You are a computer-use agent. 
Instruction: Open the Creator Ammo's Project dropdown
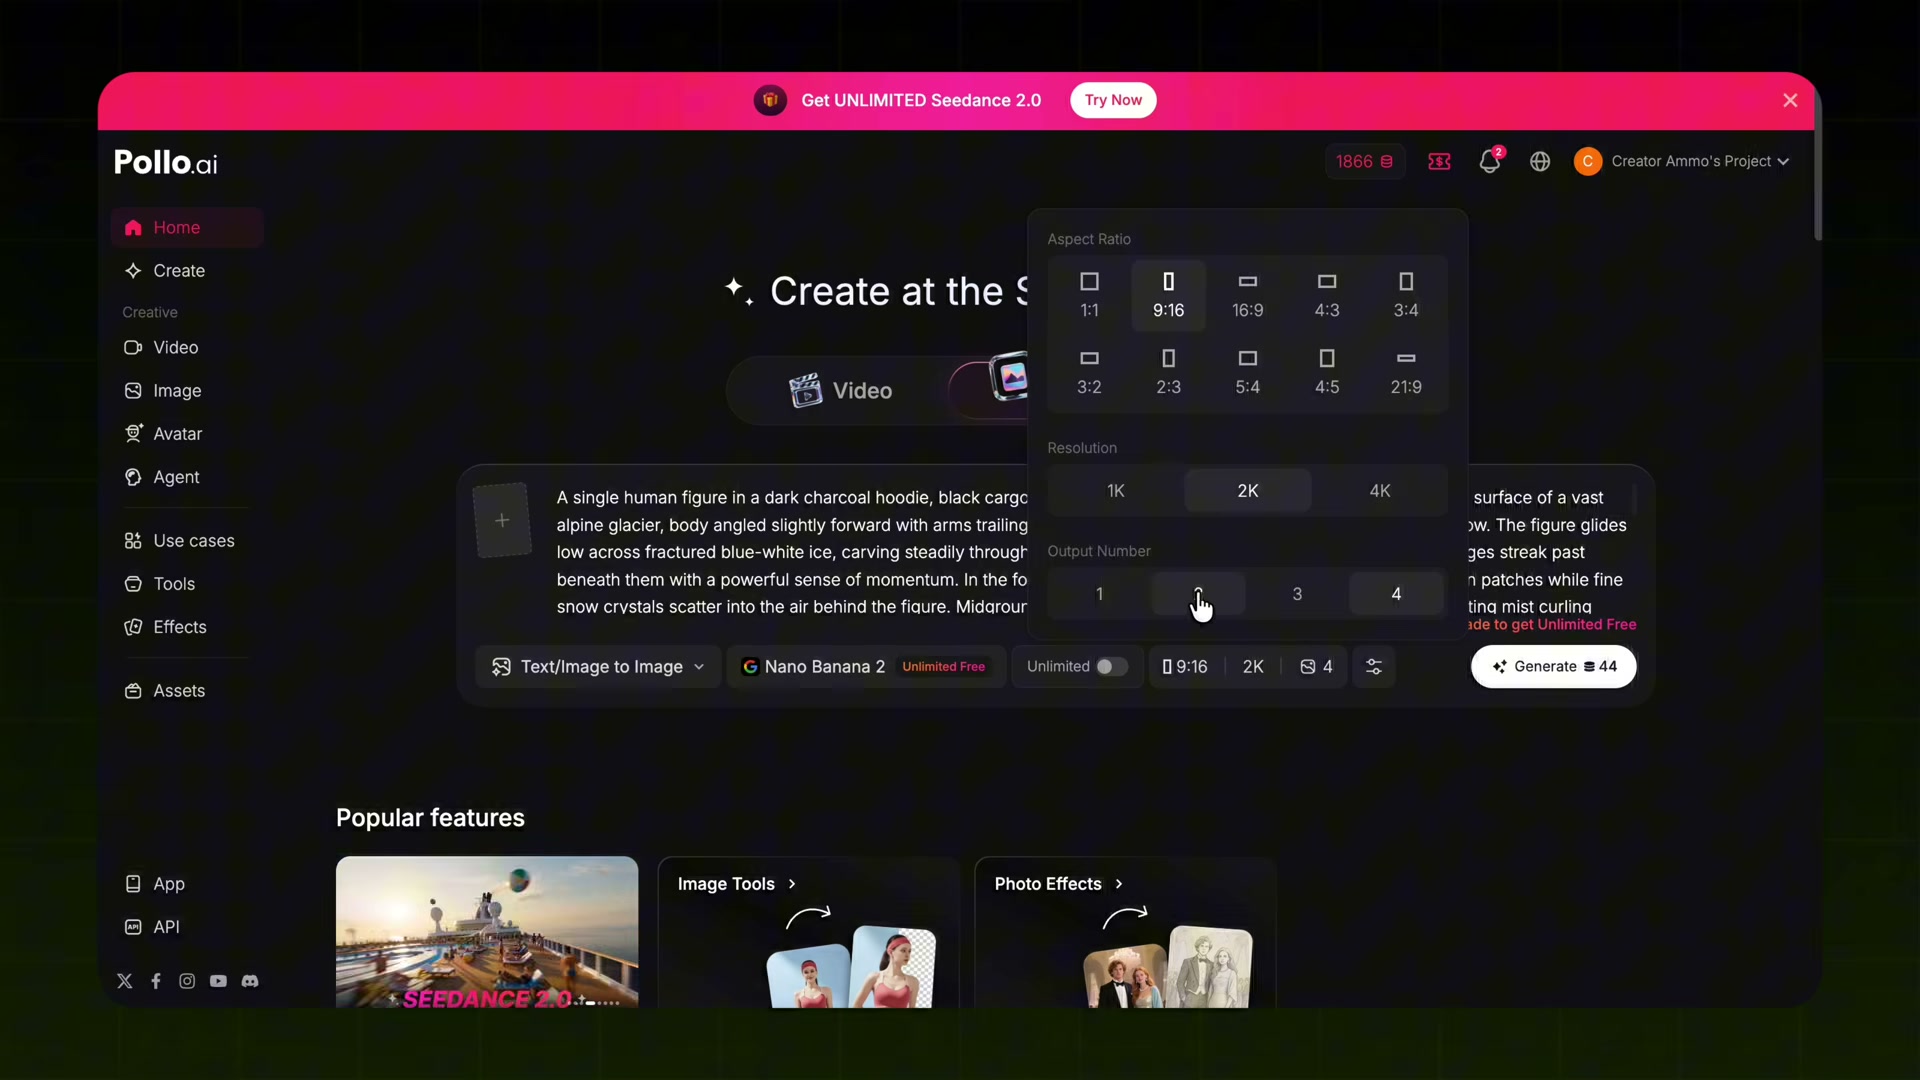pos(1700,161)
